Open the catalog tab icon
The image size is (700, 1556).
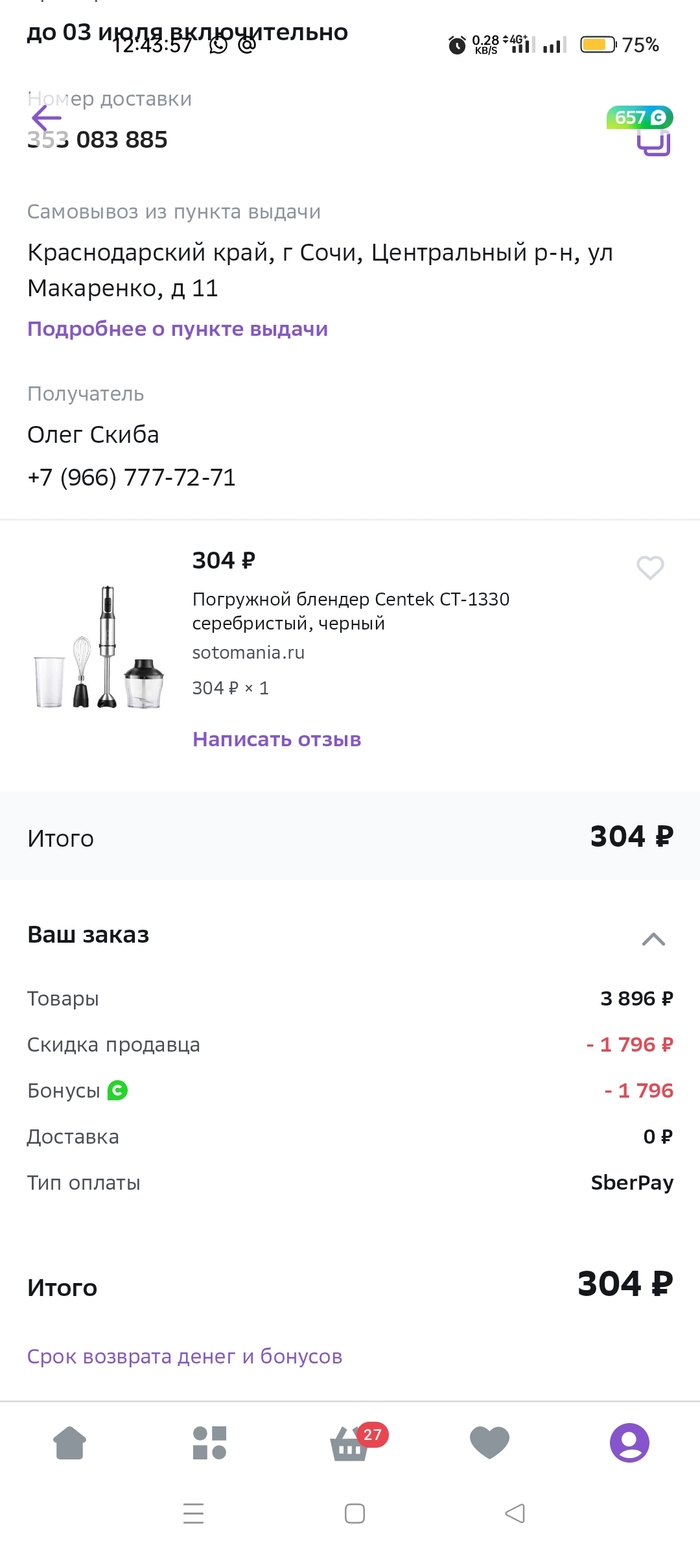[210, 1443]
